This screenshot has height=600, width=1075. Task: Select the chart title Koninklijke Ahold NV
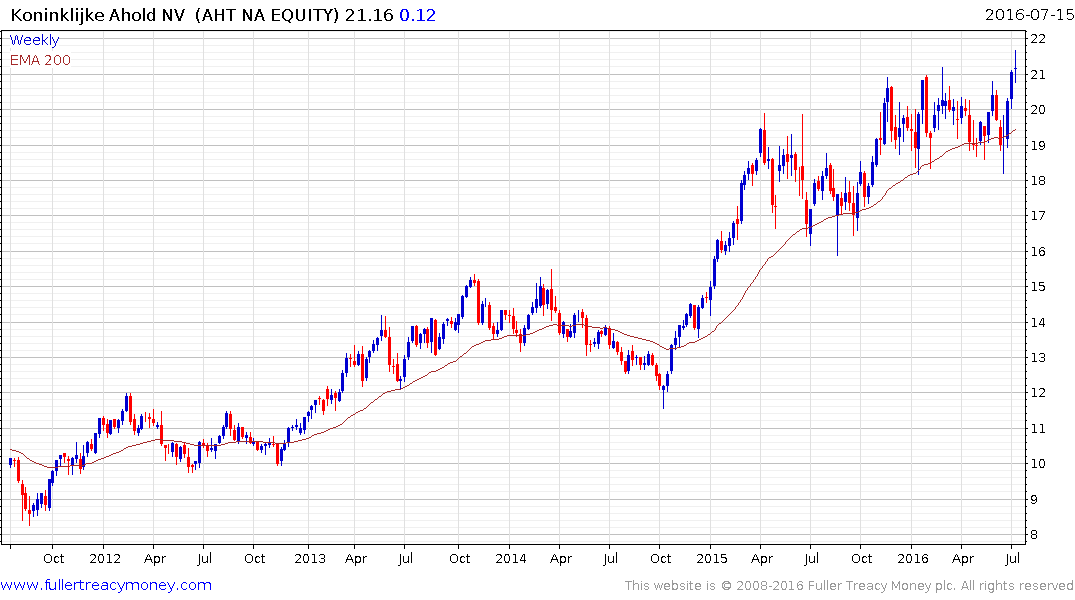tap(97, 15)
